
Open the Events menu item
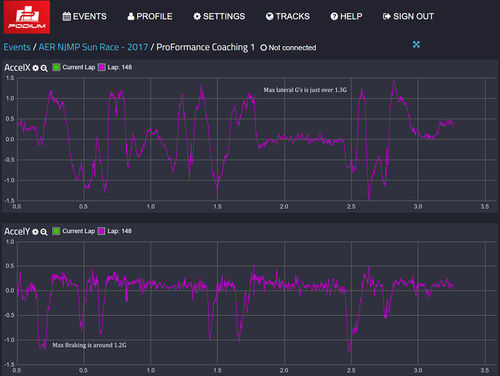85,16
